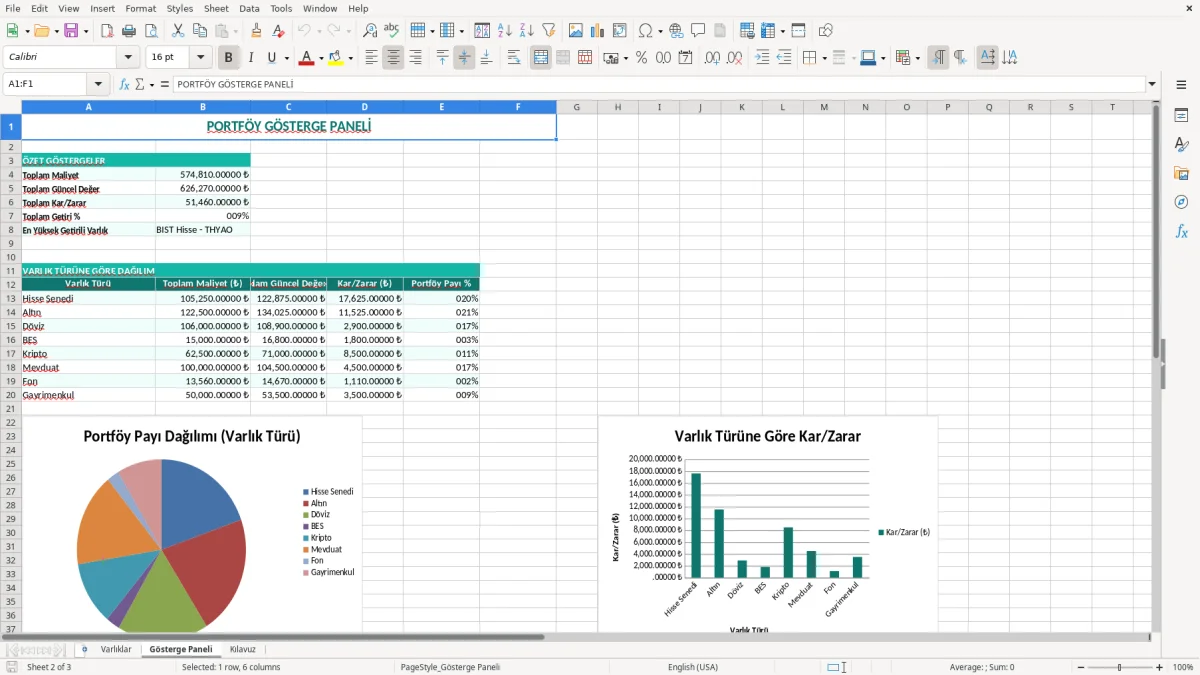Open the Sheet menu
Image resolution: width=1200 pixels, height=675 pixels.
pos(216,8)
